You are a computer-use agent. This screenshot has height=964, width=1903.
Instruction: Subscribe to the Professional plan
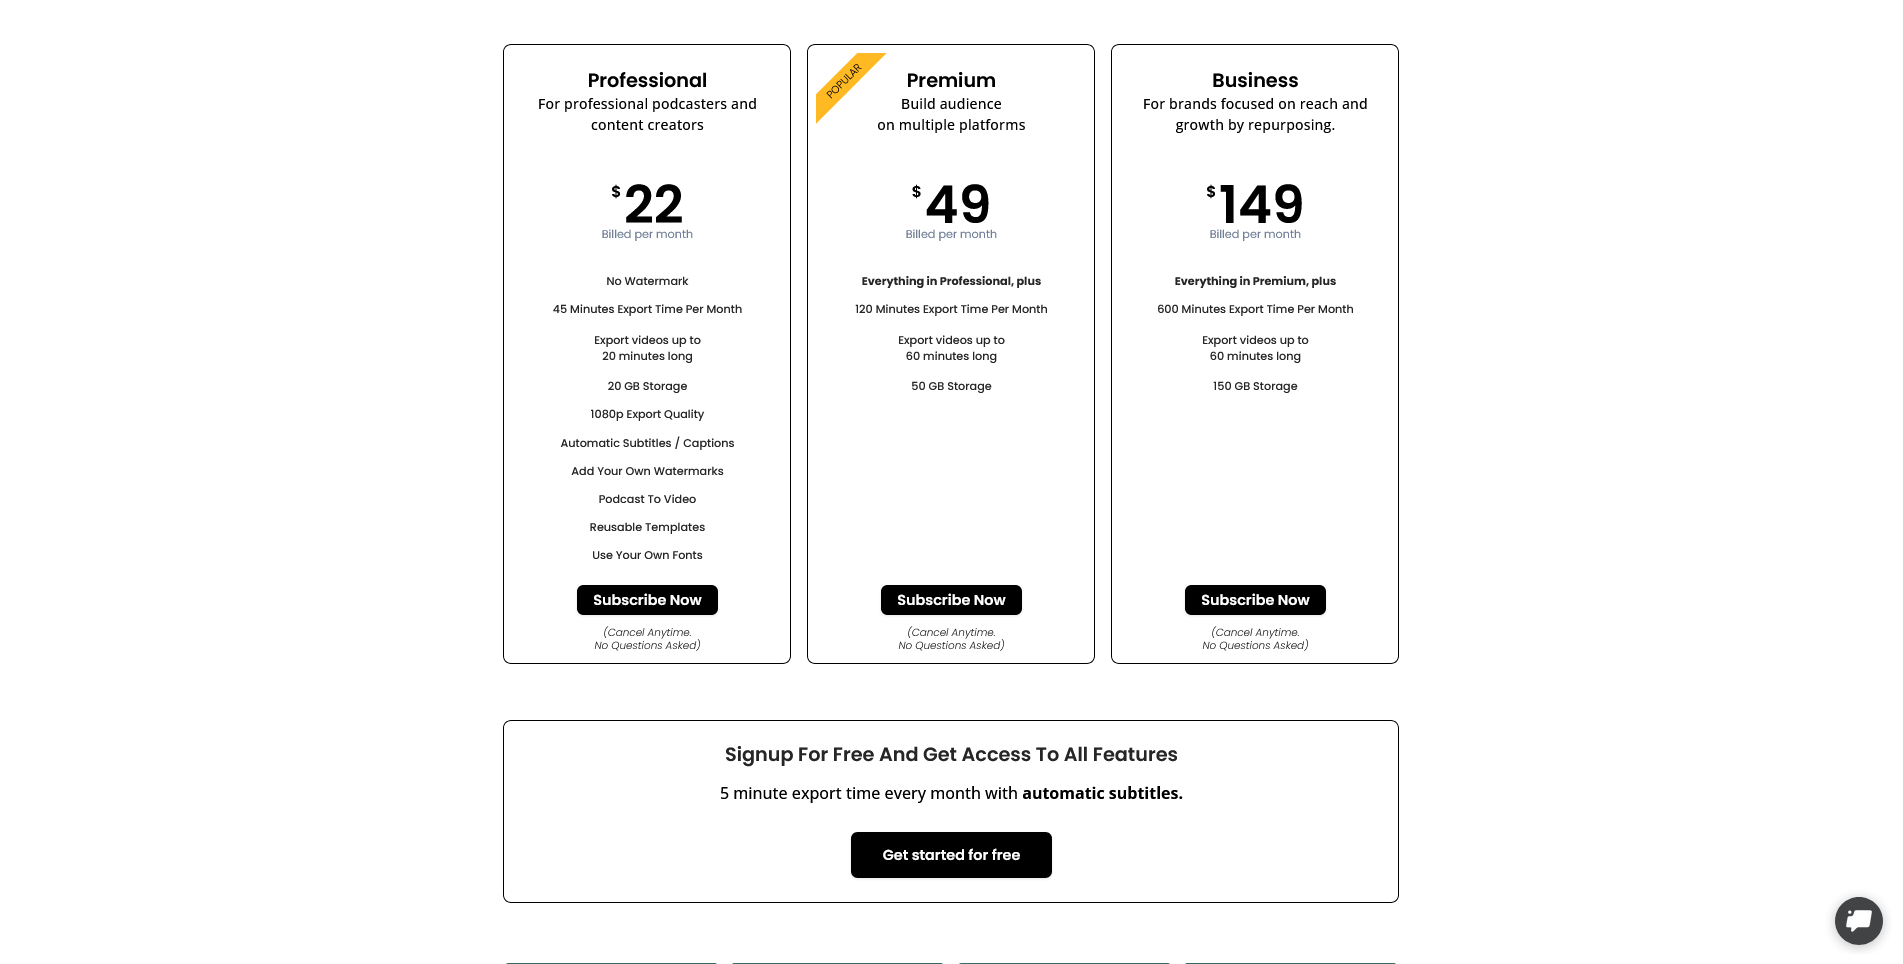coord(647,600)
